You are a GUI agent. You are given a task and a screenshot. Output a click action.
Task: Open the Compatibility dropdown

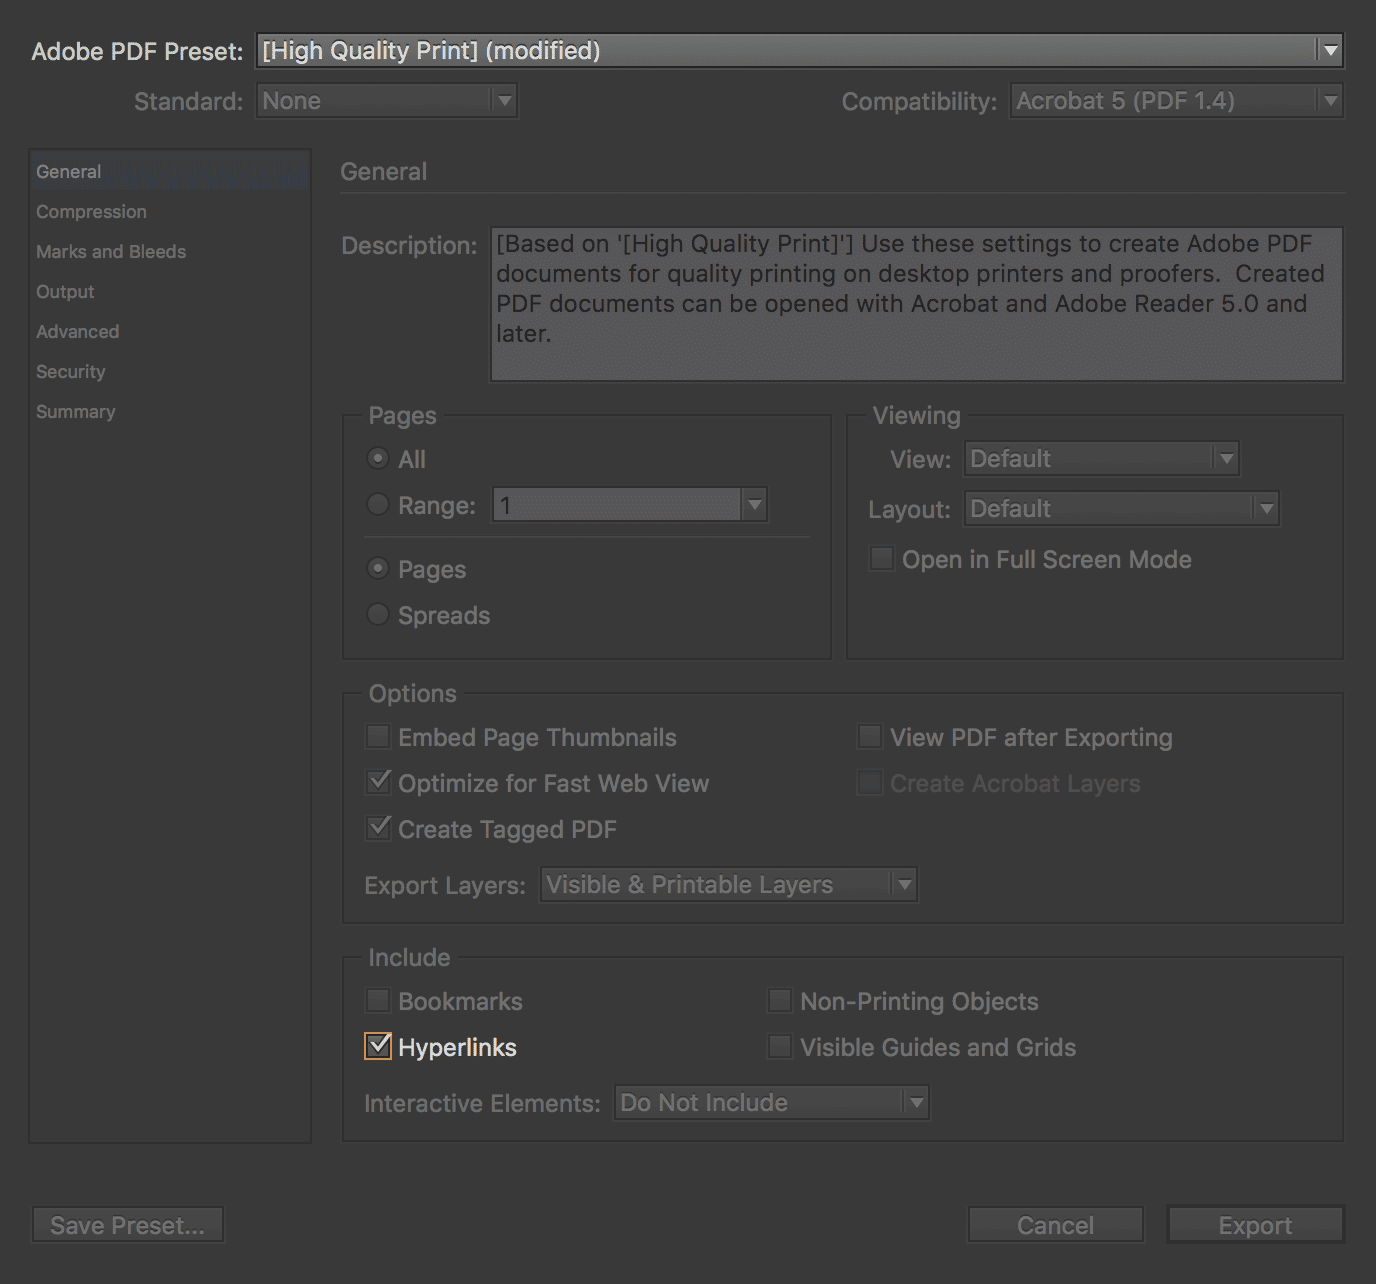1175,101
